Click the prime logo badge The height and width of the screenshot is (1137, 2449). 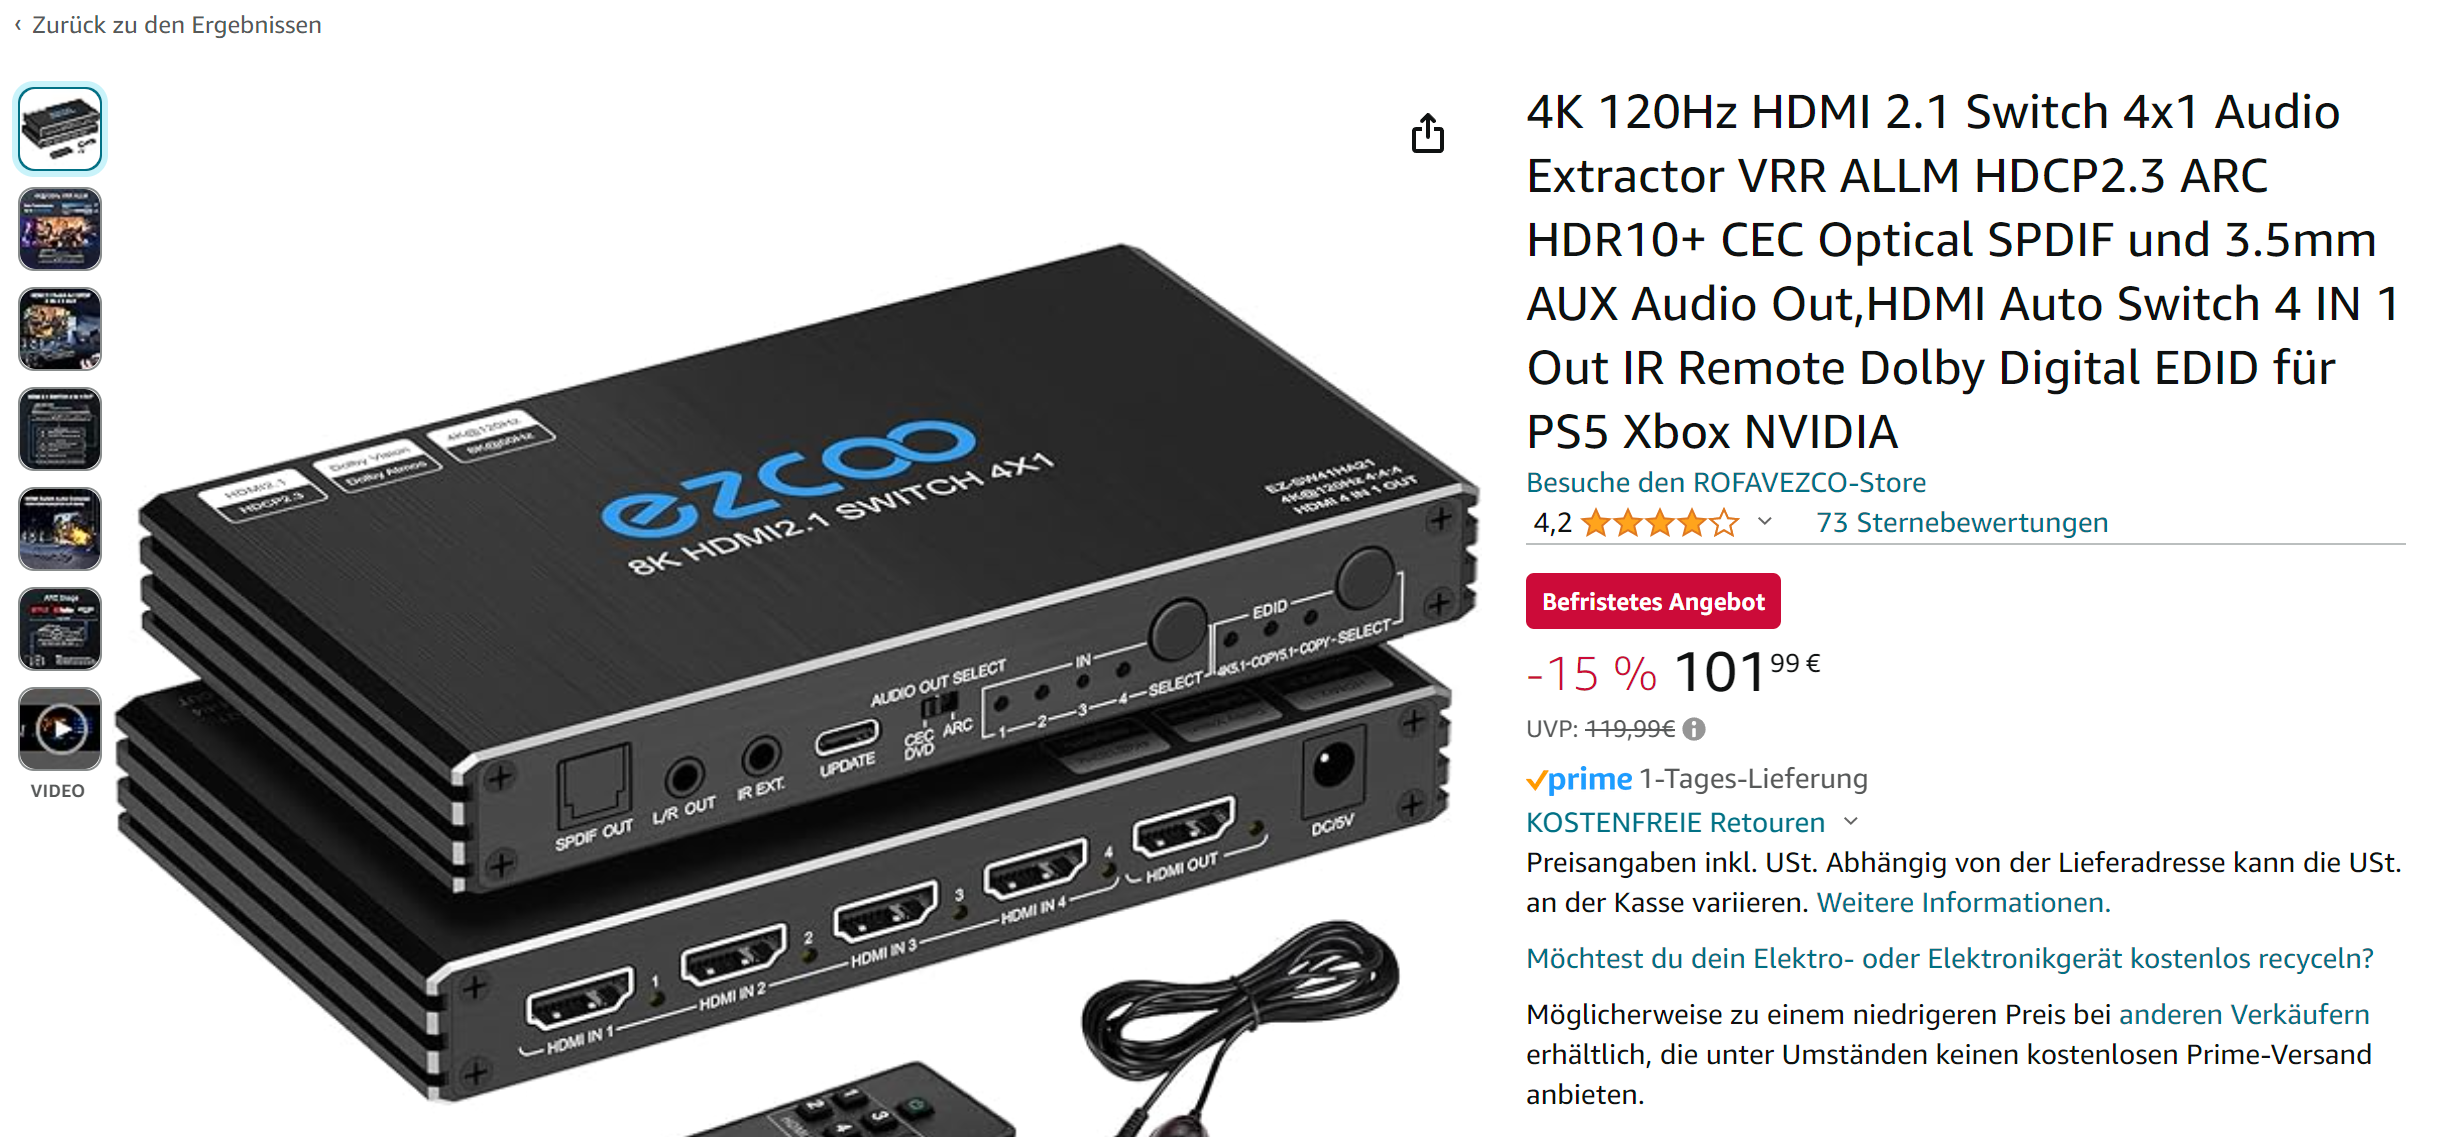click(x=1579, y=779)
